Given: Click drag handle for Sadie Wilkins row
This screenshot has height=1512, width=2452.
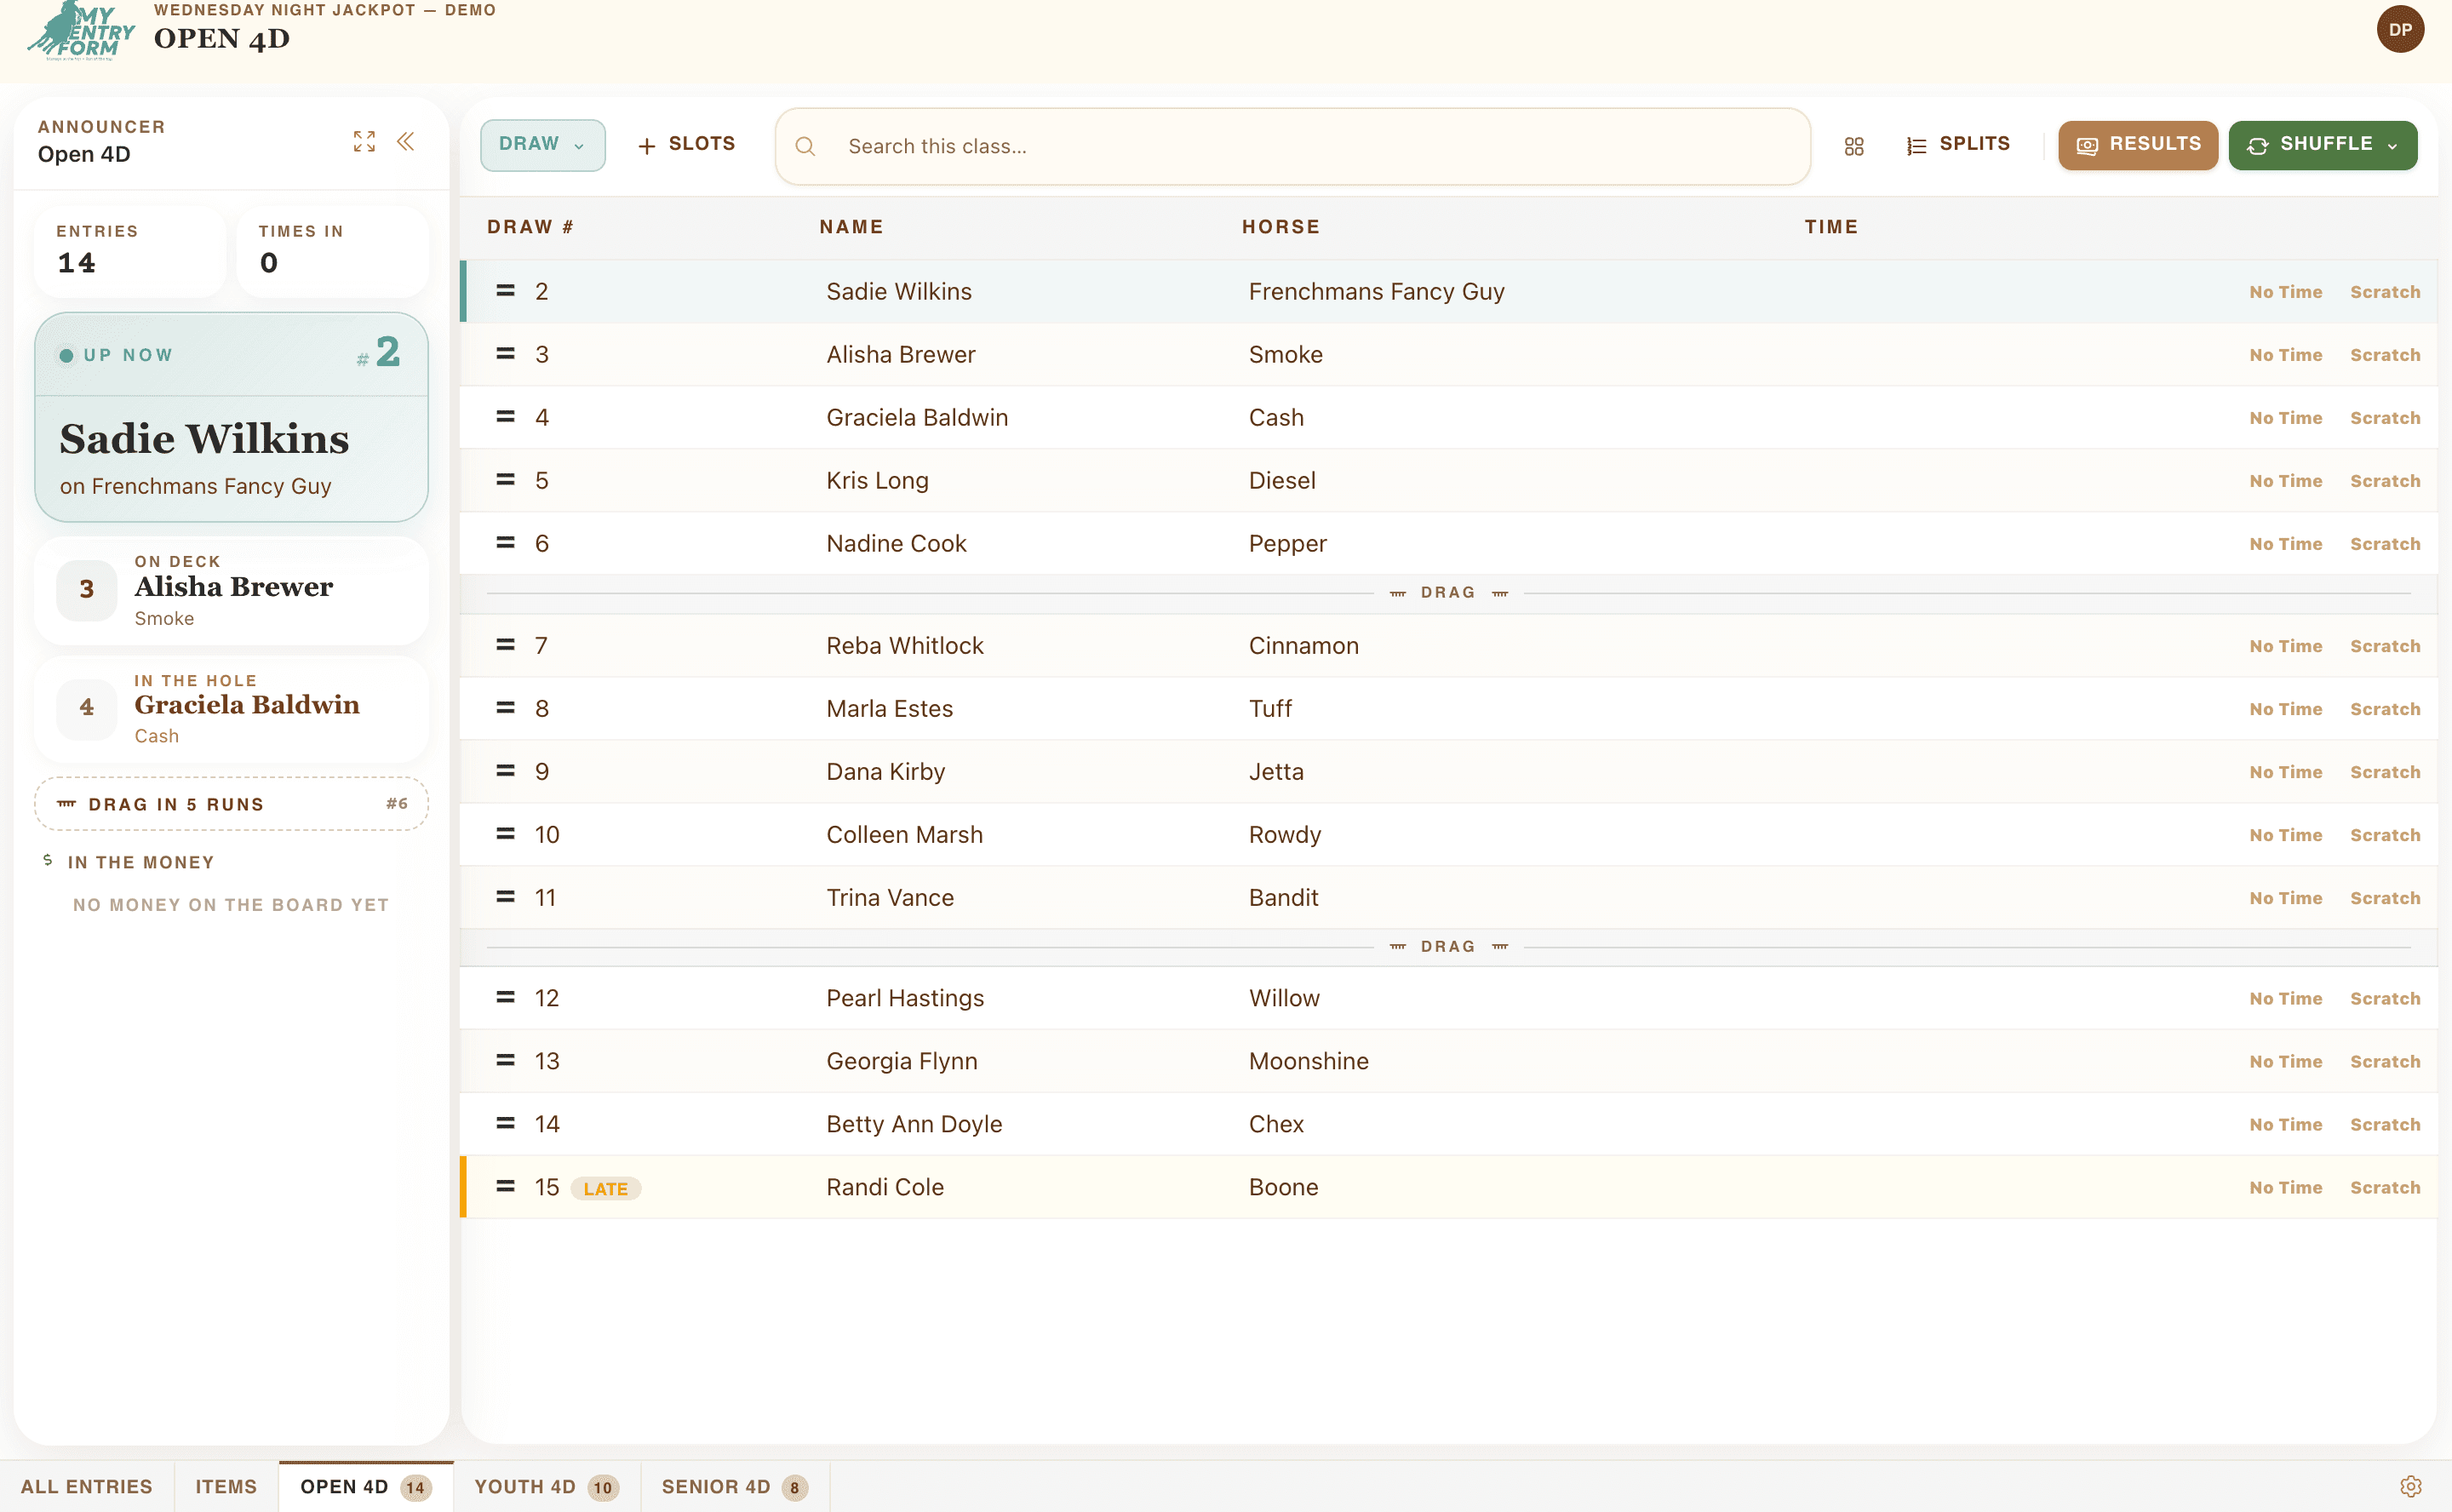Looking at the screenshot, I should tap(506, 291).
